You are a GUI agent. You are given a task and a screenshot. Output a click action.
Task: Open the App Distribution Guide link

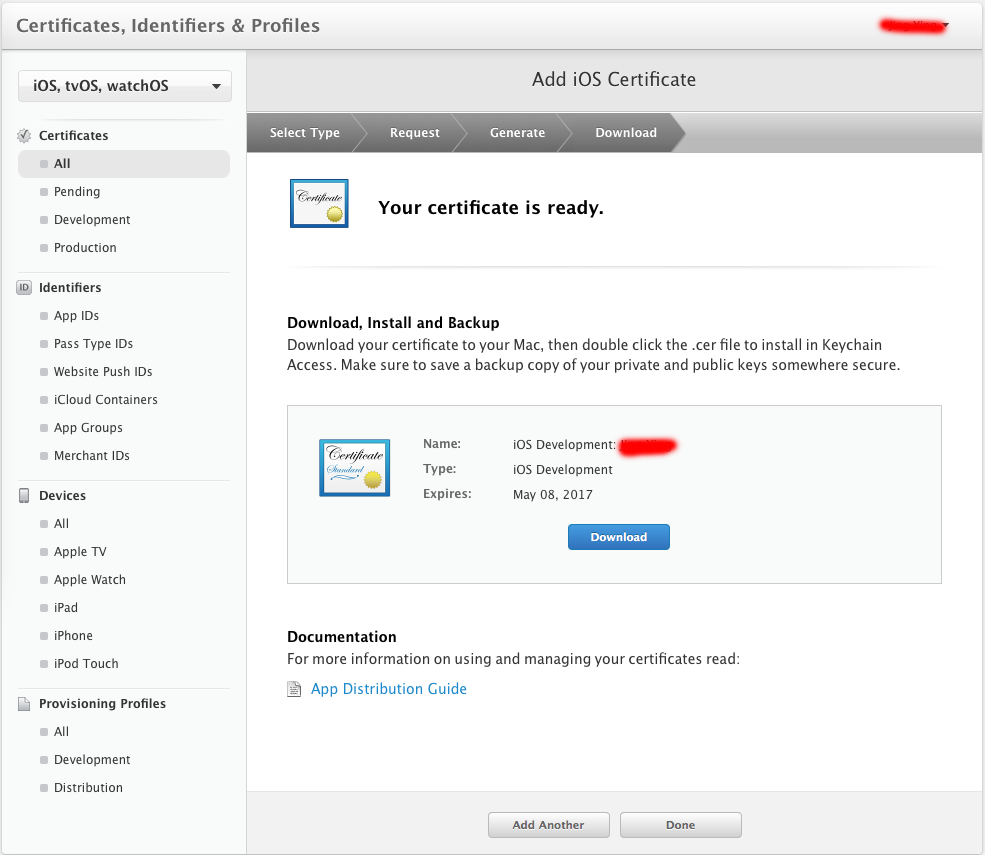[x=388, y=689]
